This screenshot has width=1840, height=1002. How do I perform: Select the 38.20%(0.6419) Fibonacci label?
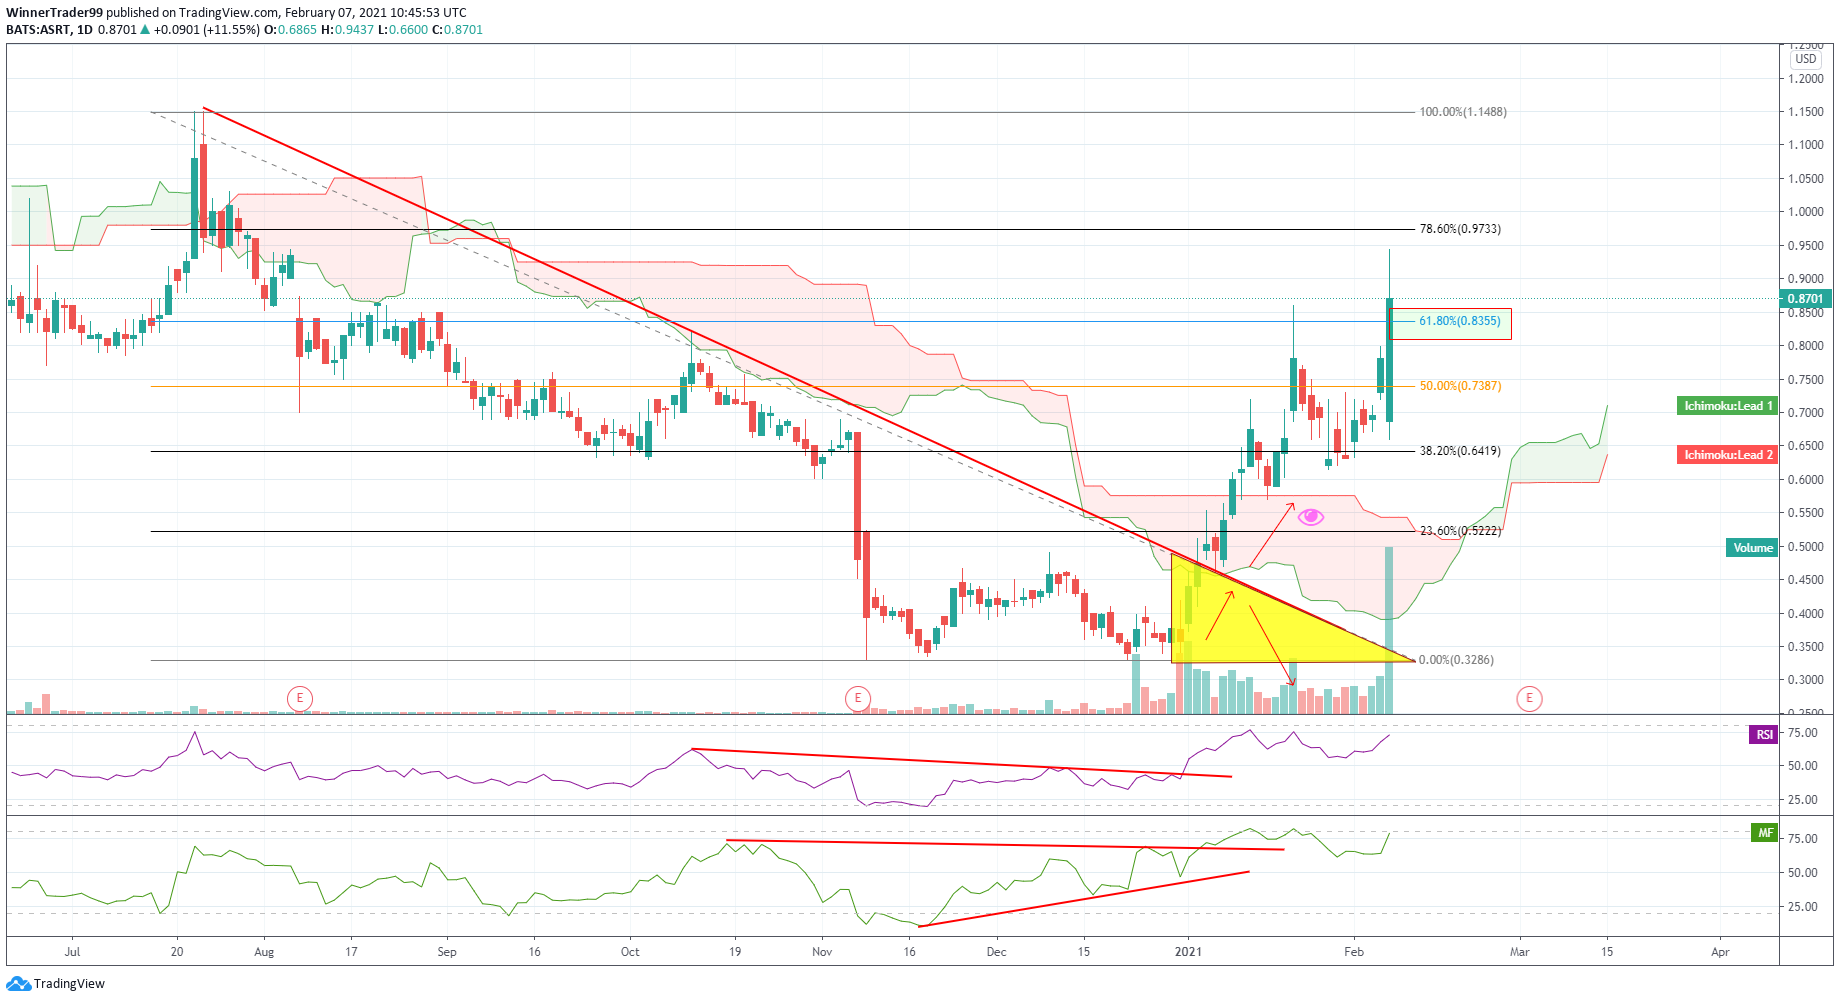click(1460, 451)
